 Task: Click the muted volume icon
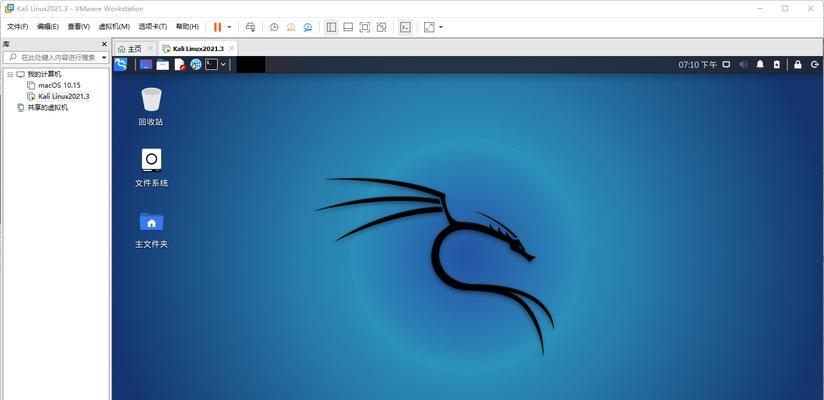click(x=743, y=65)
